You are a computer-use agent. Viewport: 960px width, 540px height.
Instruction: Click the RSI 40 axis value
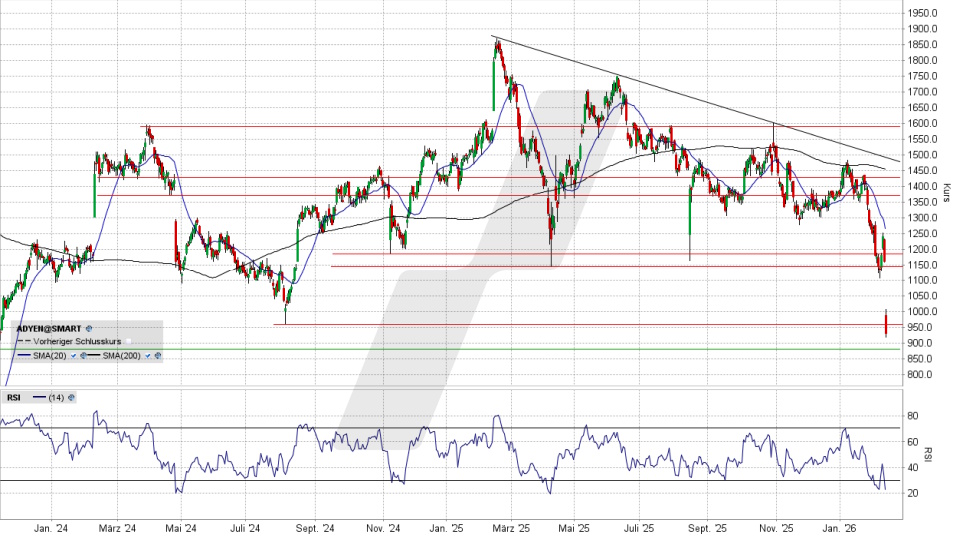(912, 468)
